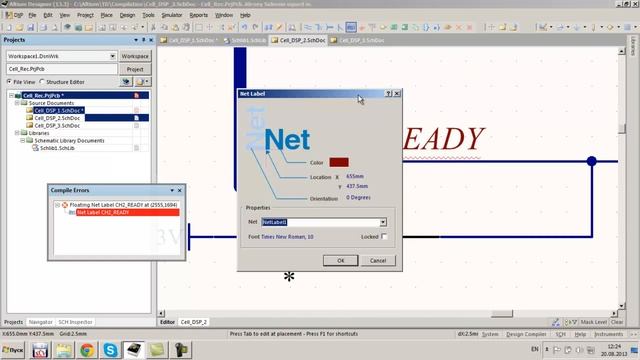
Task: Click the Mask Level button
Action: [x=593, y=322]
